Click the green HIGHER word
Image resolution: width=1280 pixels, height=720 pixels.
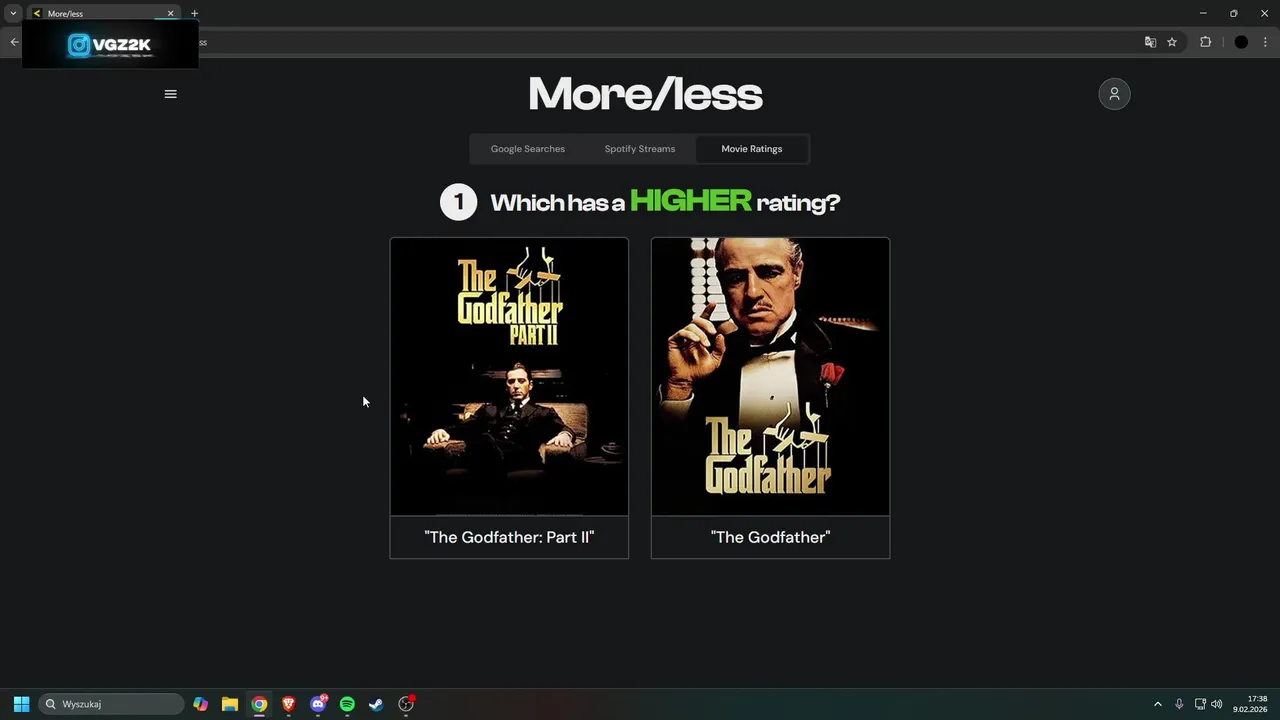[691, 201]
